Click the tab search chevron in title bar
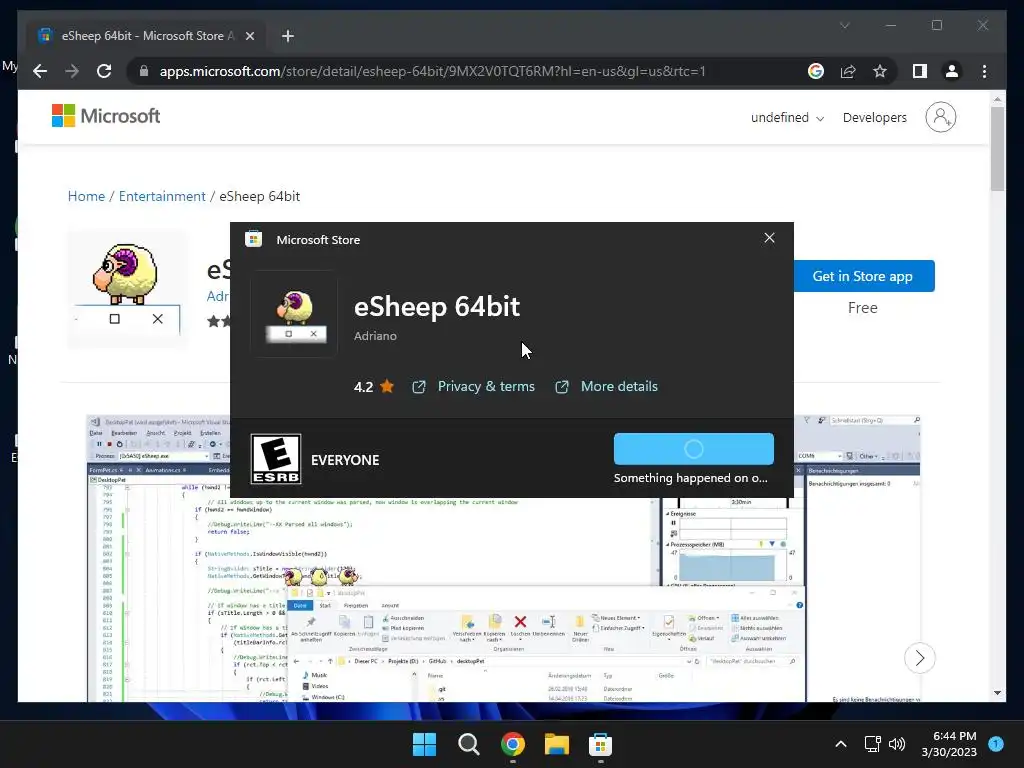The width and height of the screenshot is (1024, 768). pyautogui.click(x=844, y=25)
